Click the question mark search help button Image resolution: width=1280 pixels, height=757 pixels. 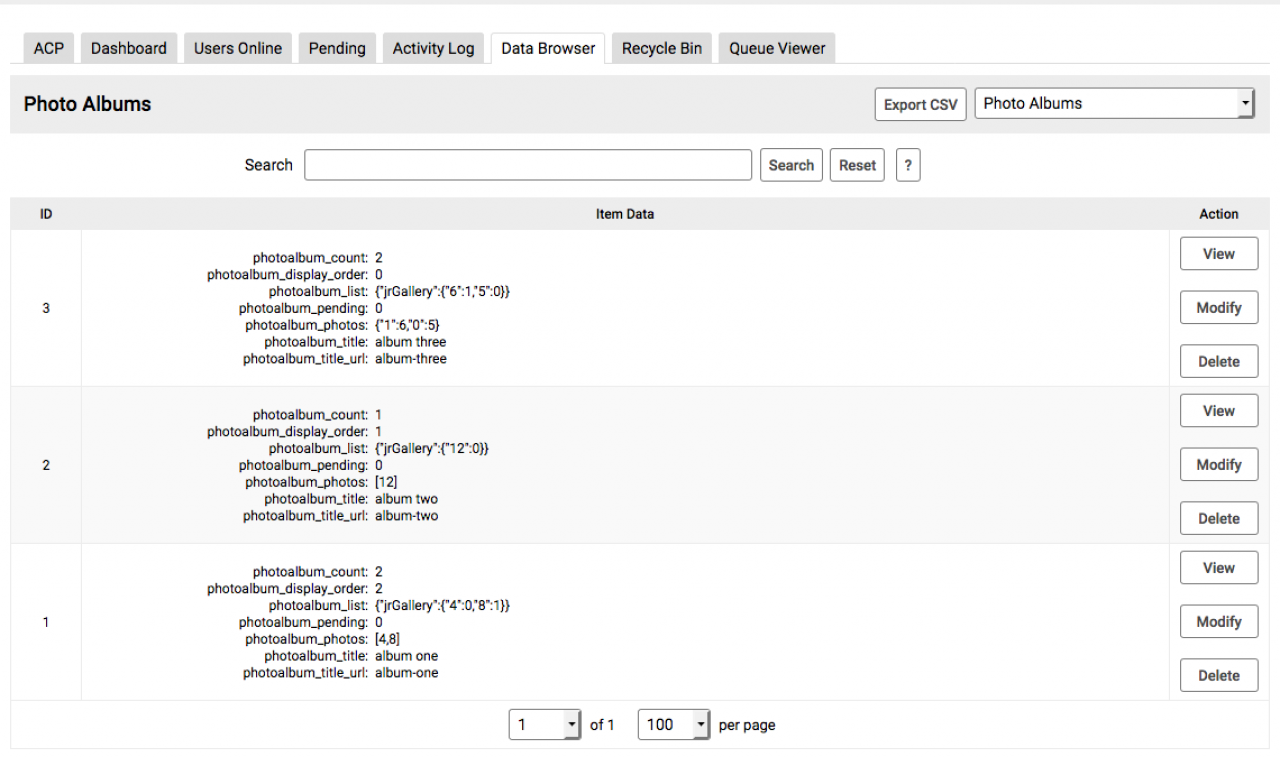coord(907,166)
